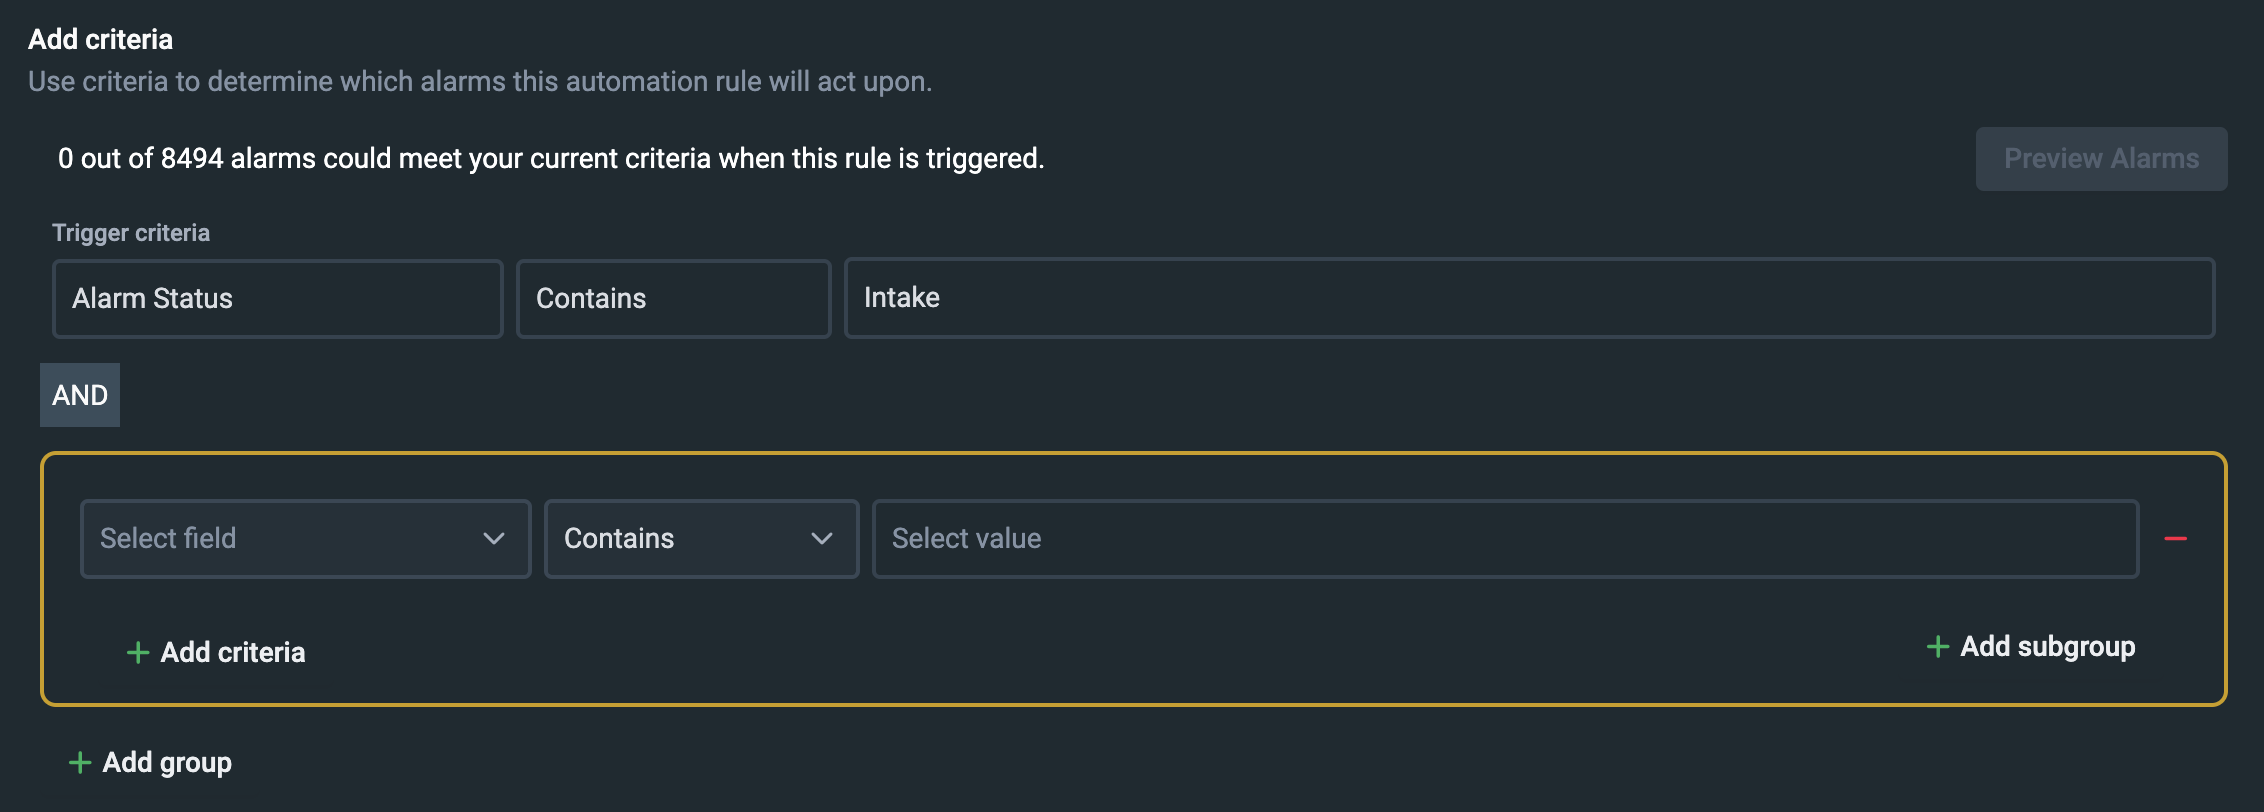Click the Preview Alarms button

click(2100, 158)
